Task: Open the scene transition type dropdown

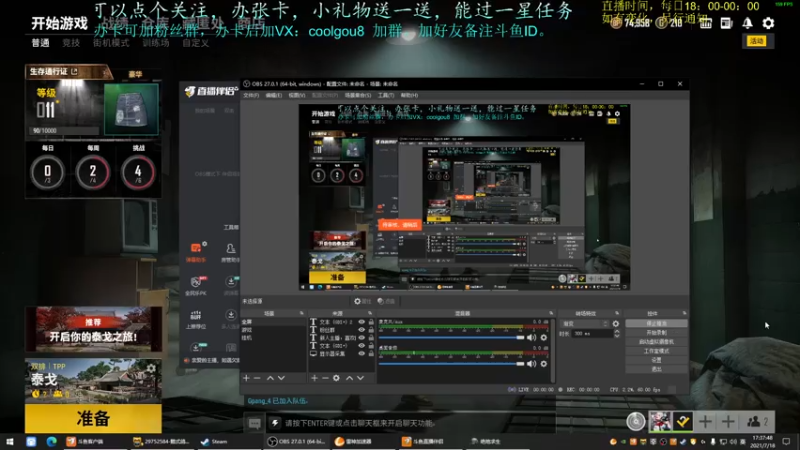Action: (585, 323)
